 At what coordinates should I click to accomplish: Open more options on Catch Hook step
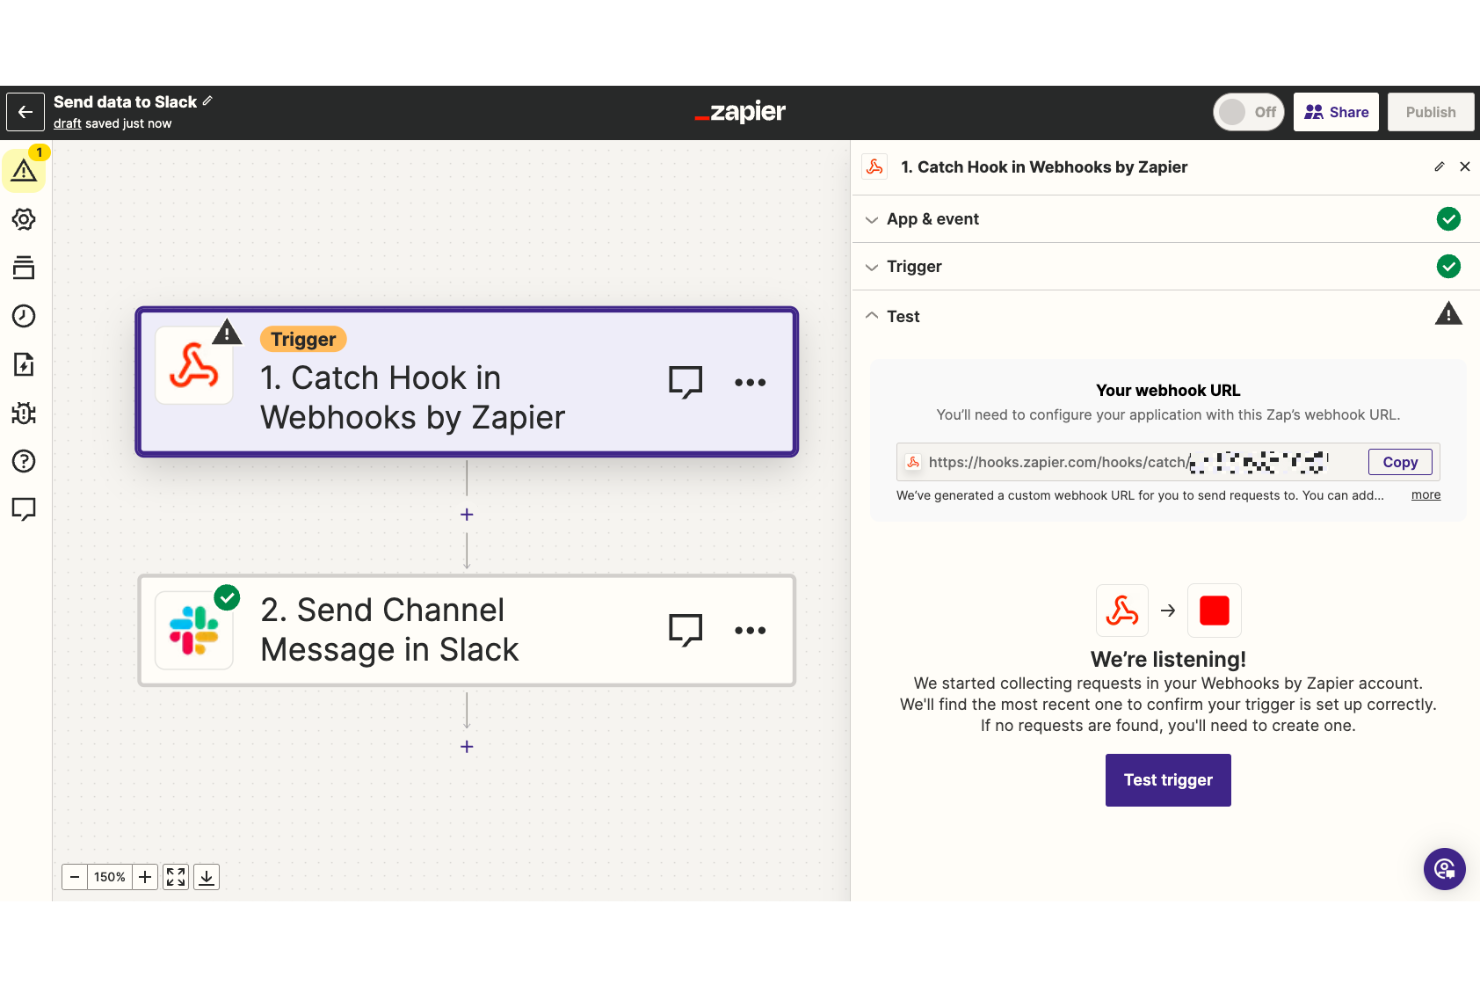tap(750, 382)
